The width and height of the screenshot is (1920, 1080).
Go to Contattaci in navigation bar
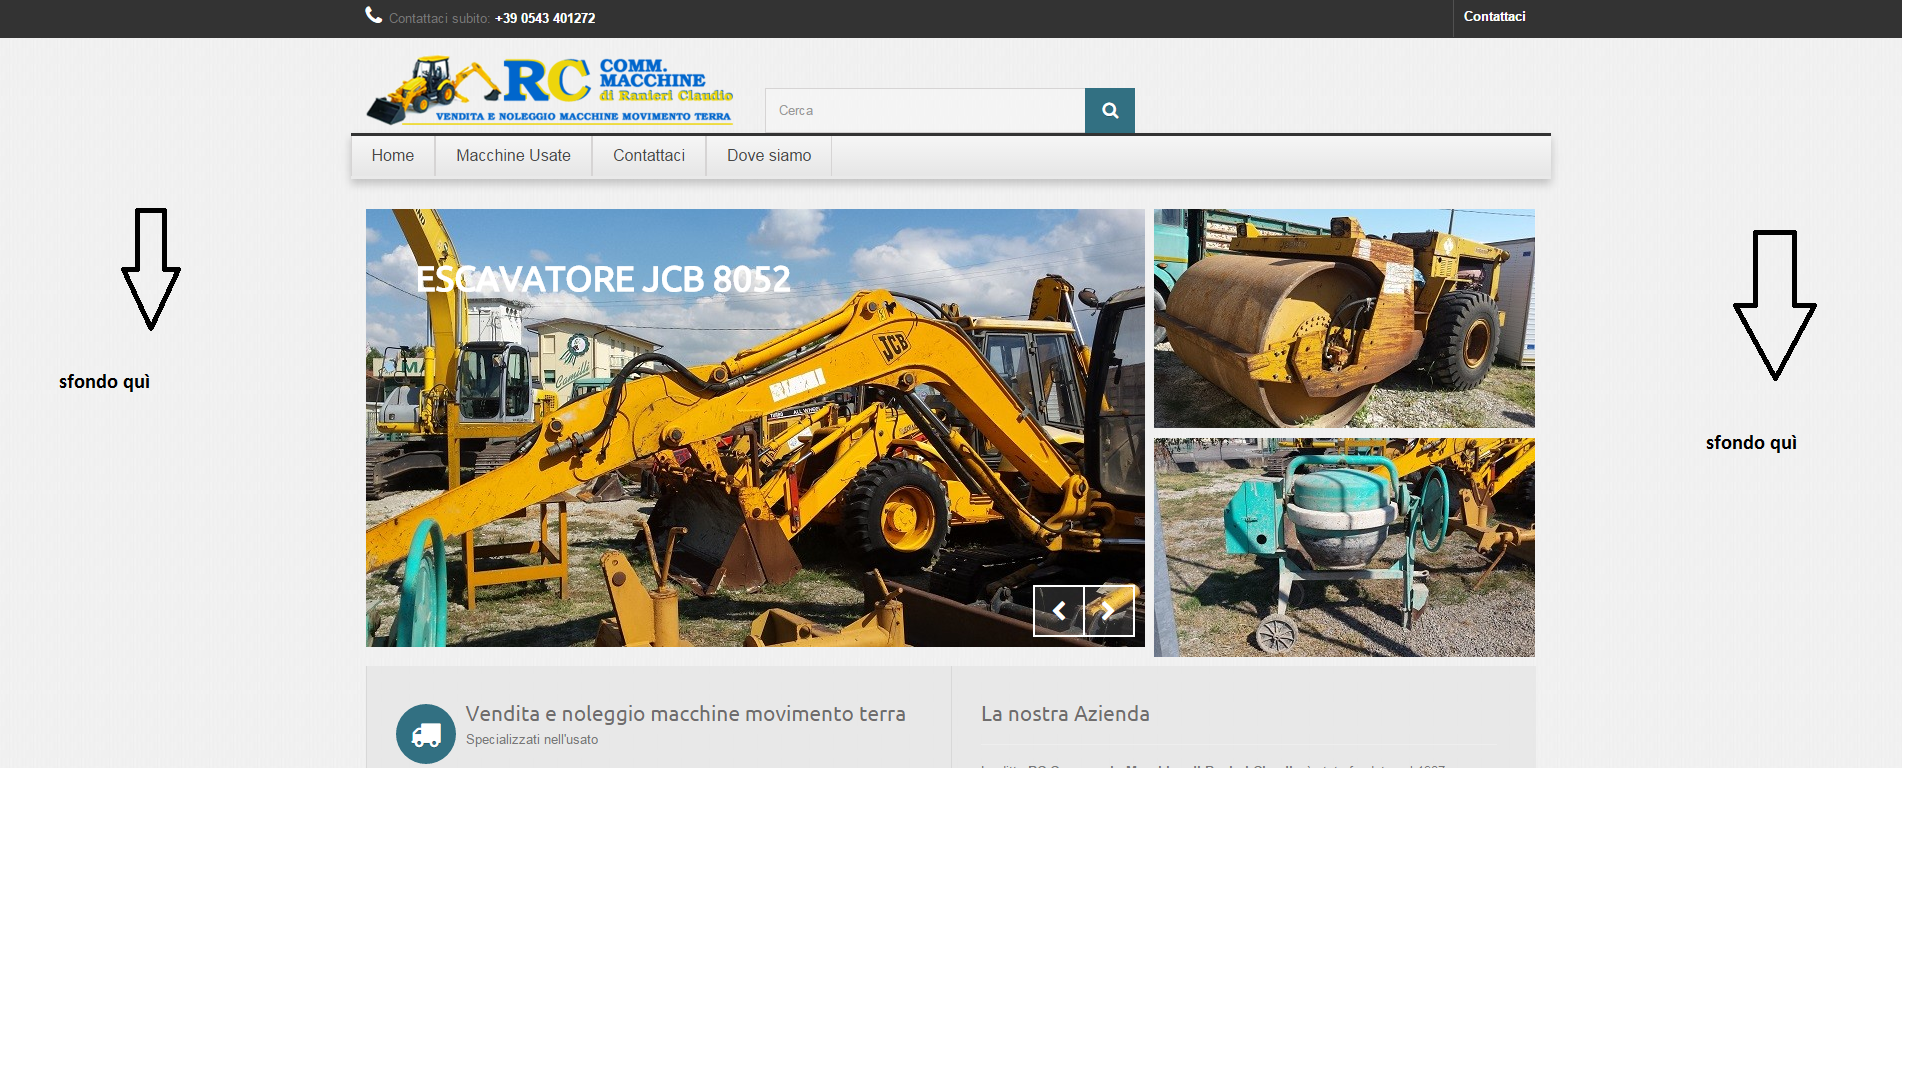pos(648,156)
